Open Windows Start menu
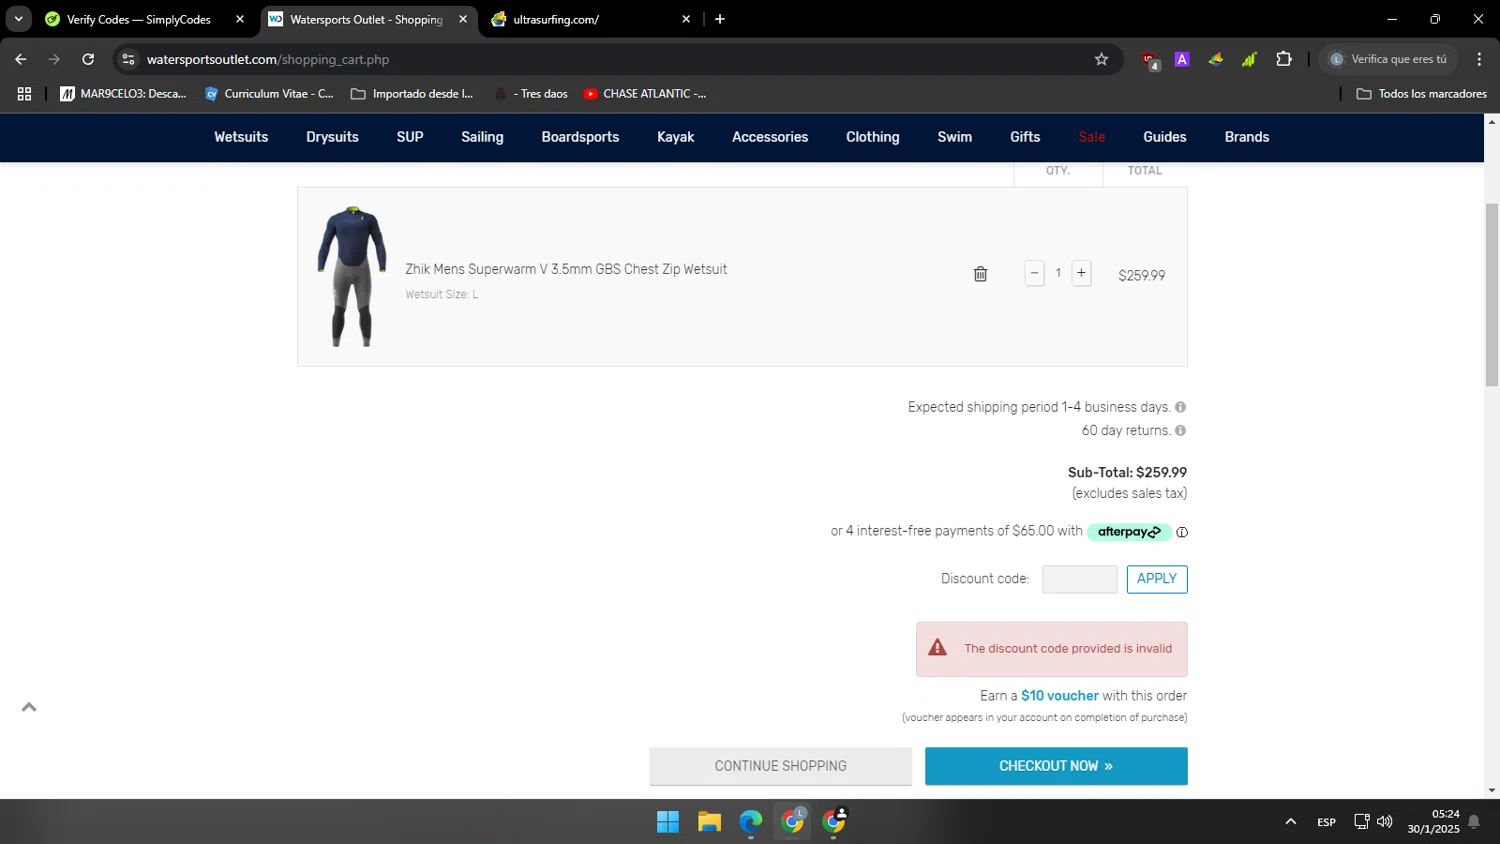1500x844 pixels. [668, 822]
